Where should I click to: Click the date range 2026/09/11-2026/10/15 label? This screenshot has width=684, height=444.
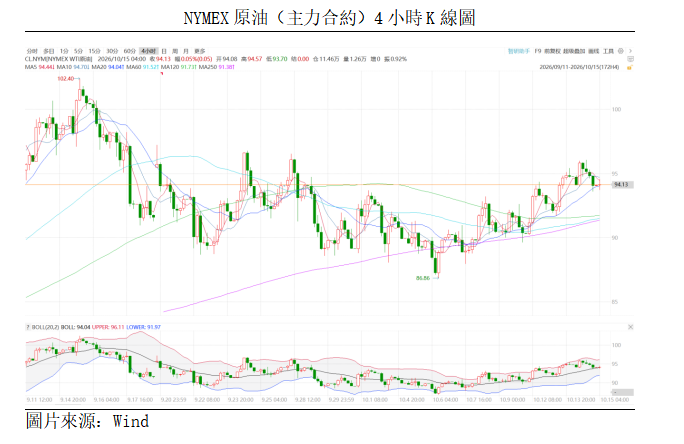pos(579,67)
